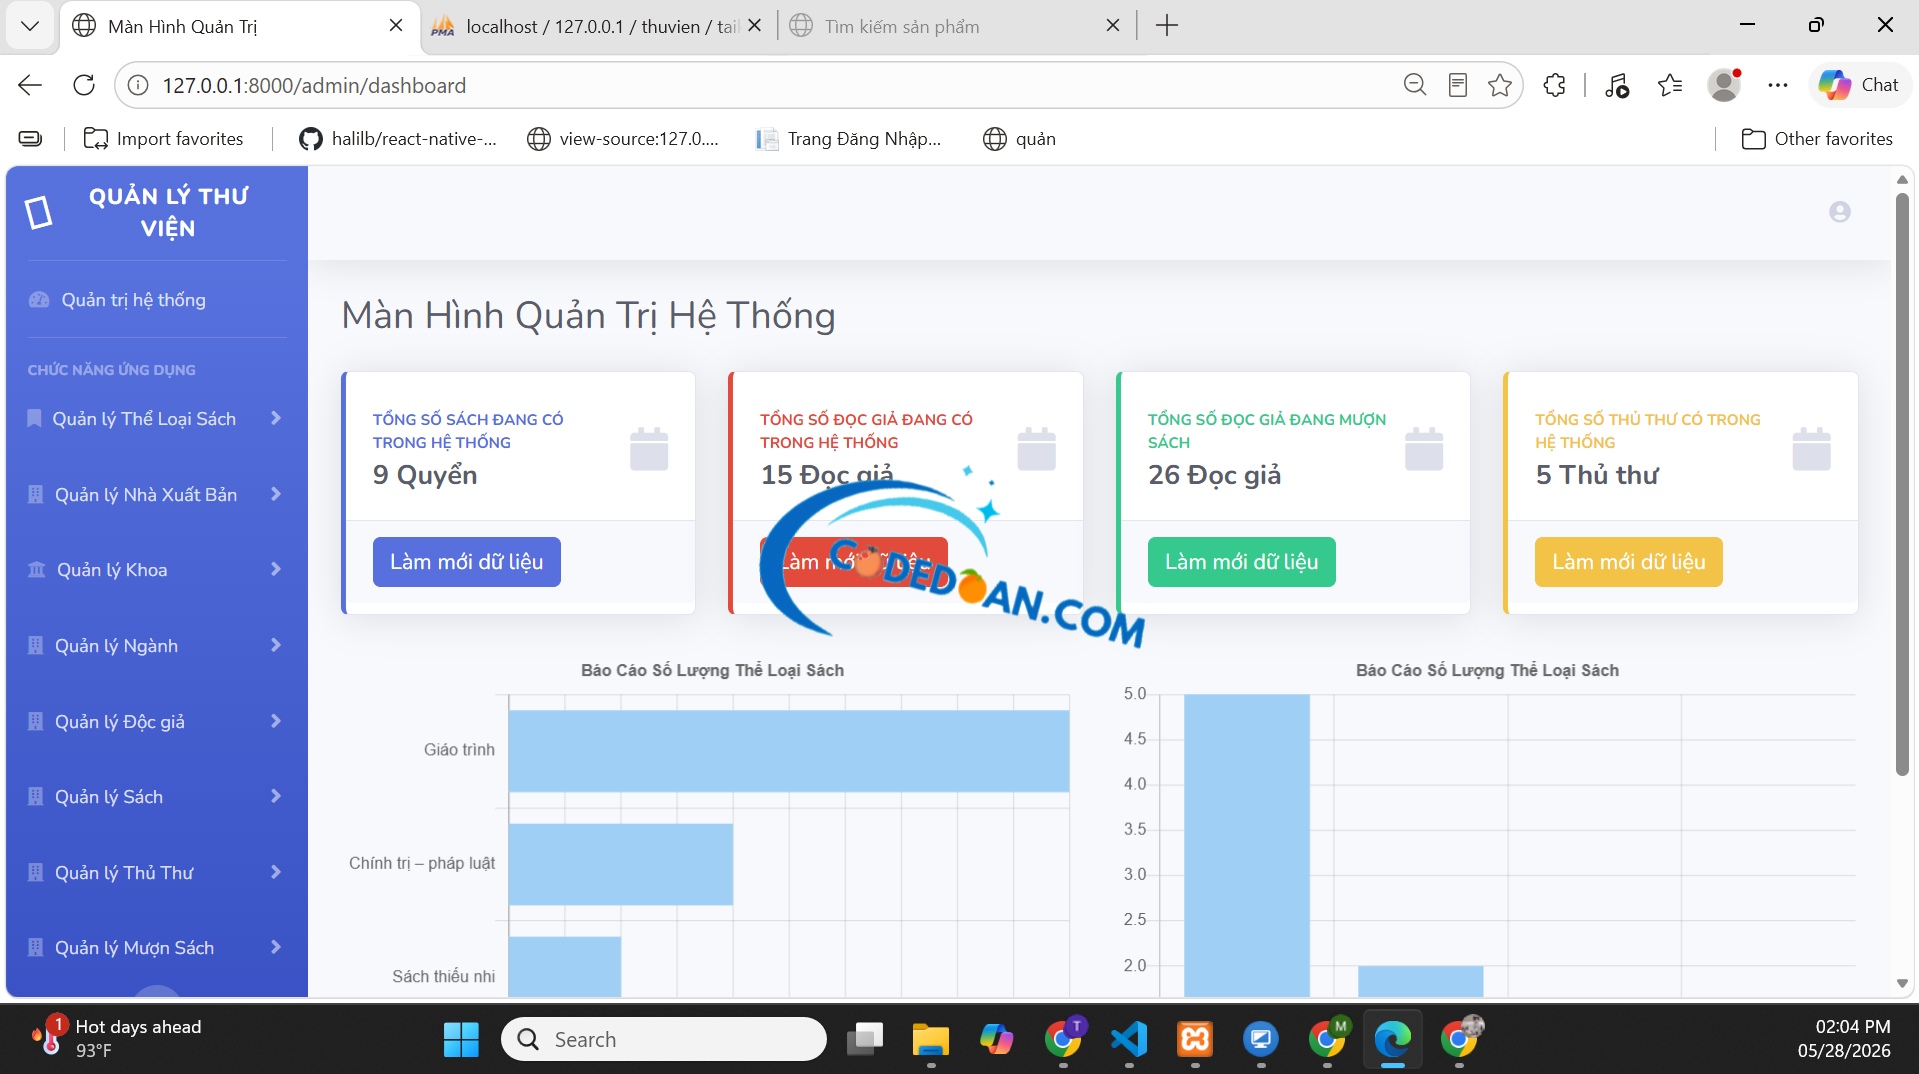This screenshot has width=1919, height=1074.
Task: Expand the Quản lý Khoa chevron
Action: tap(276, 569)
